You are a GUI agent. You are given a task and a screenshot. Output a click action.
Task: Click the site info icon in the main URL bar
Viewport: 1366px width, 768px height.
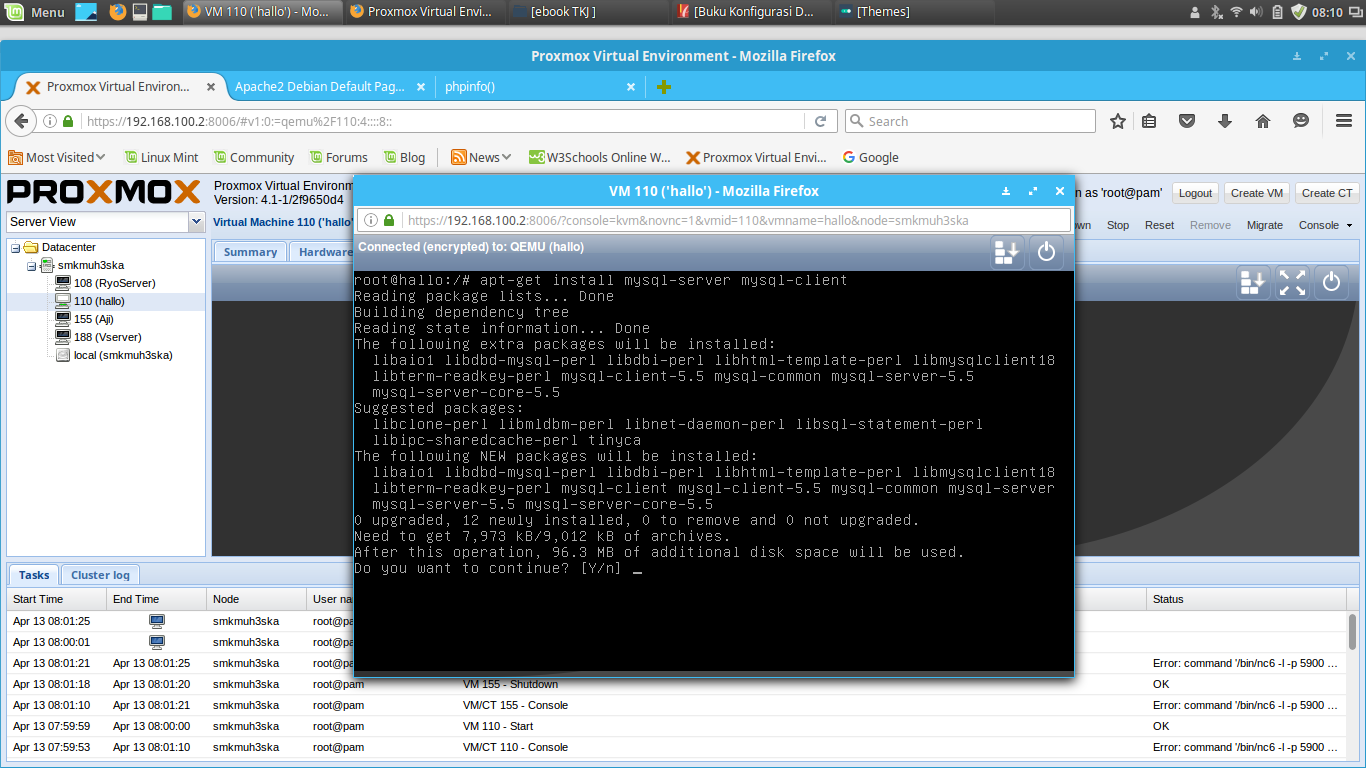point(50,121)
